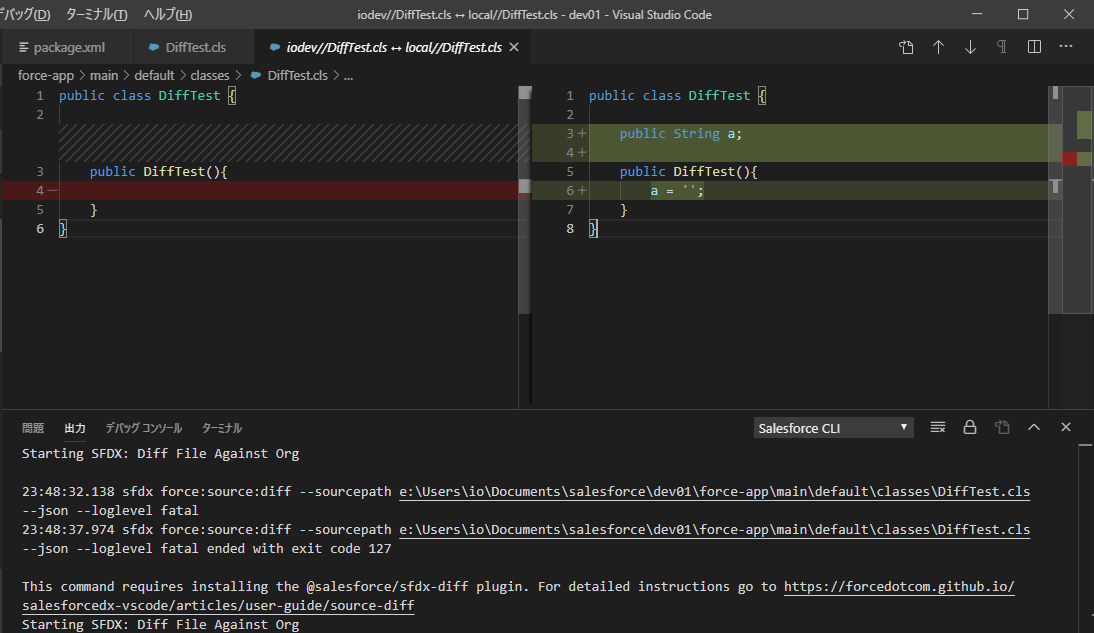Click deleted line 4 in left pane
1094x633 pixels.
[x=265, y=191]
